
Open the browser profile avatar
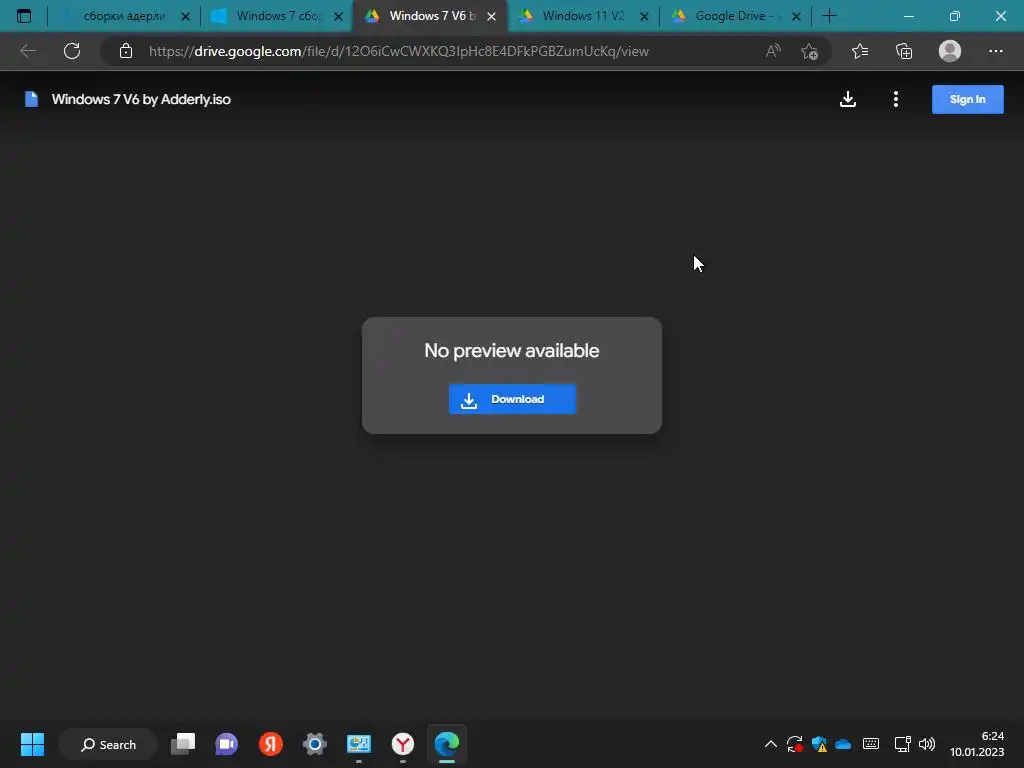tap(950, 51)
